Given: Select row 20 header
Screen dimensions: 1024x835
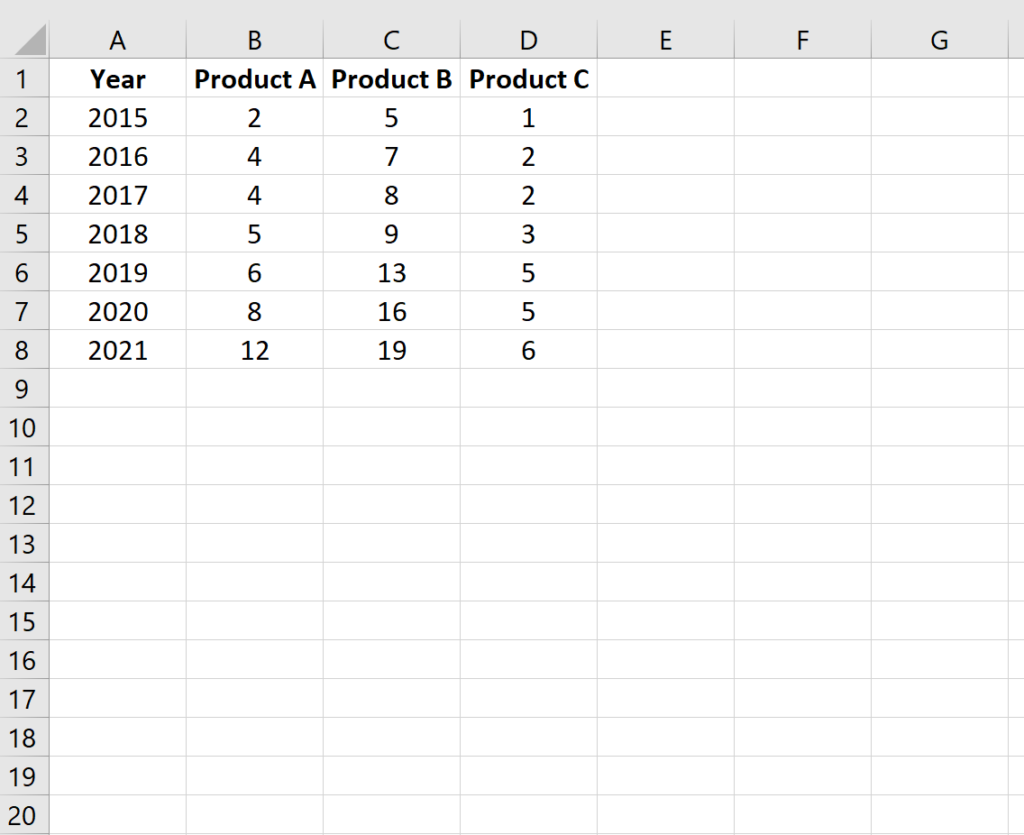Looking at the screenshot, I should click(25, 816).
